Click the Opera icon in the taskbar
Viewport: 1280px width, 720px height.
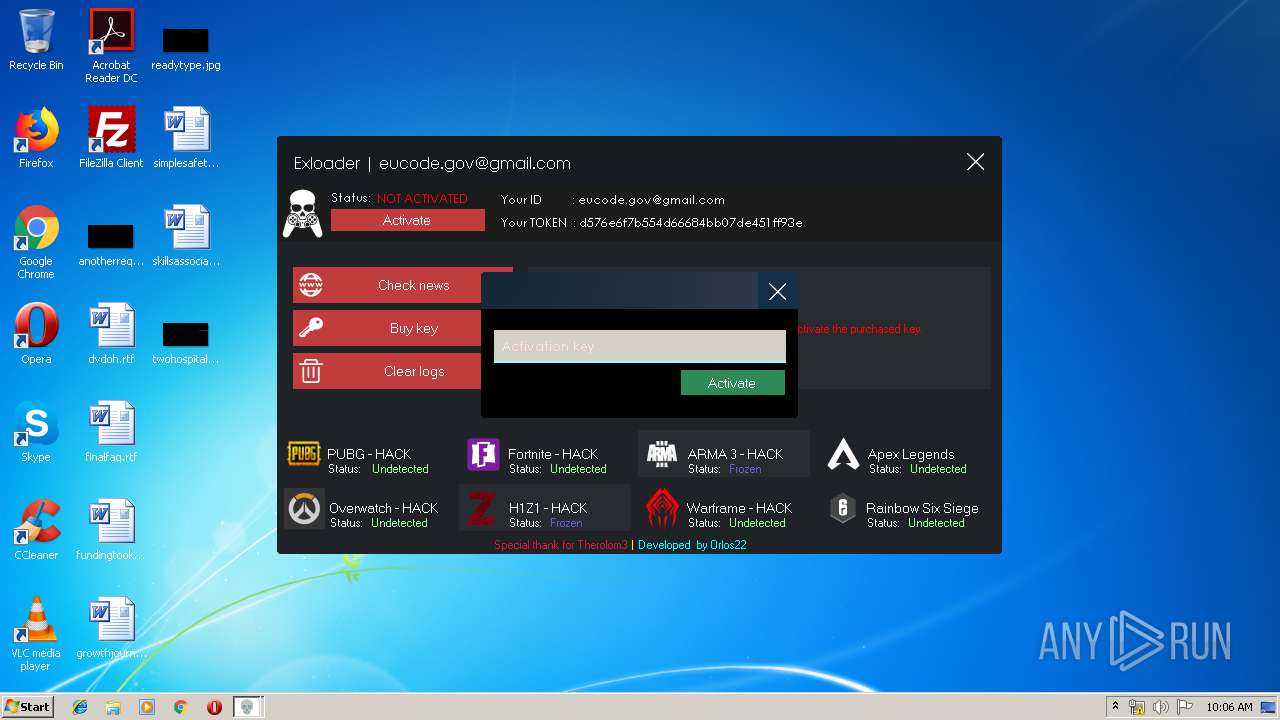pyautogui.click(x=214, y=707)
